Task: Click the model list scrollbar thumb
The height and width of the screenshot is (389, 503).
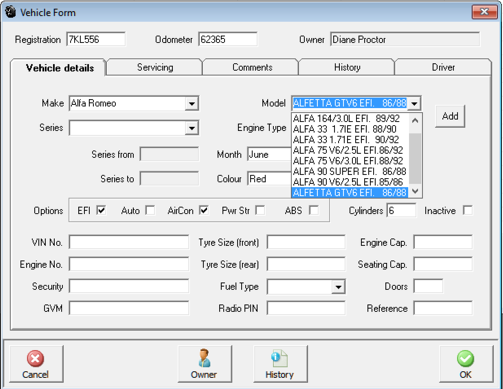Action: [415, 158]
